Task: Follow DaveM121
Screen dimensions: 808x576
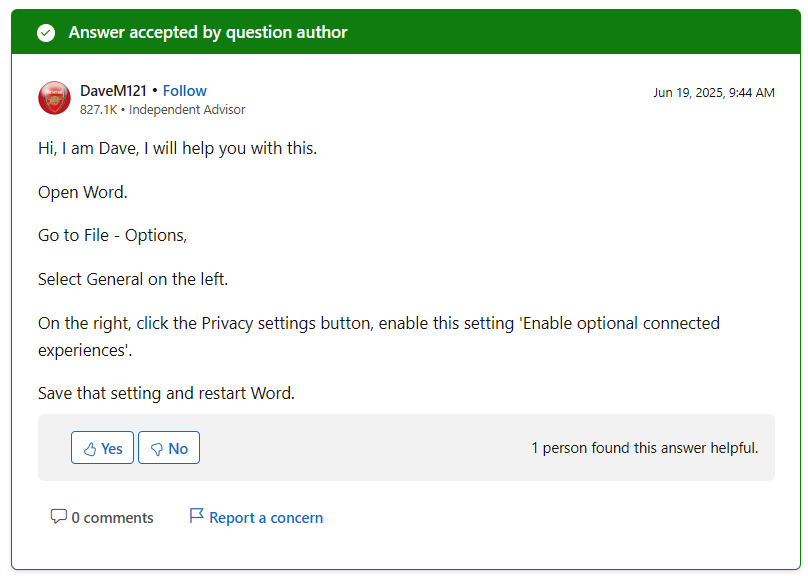Action: 185,90
